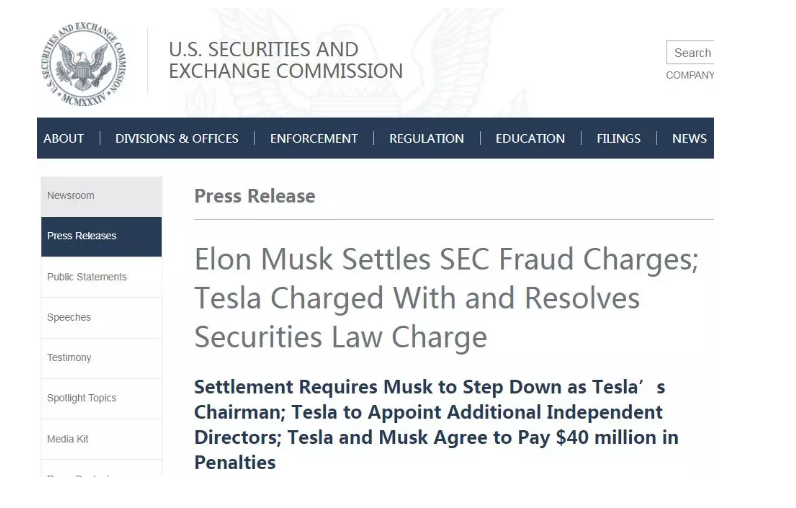Open the NEWS navigation item

click(689, 139)
